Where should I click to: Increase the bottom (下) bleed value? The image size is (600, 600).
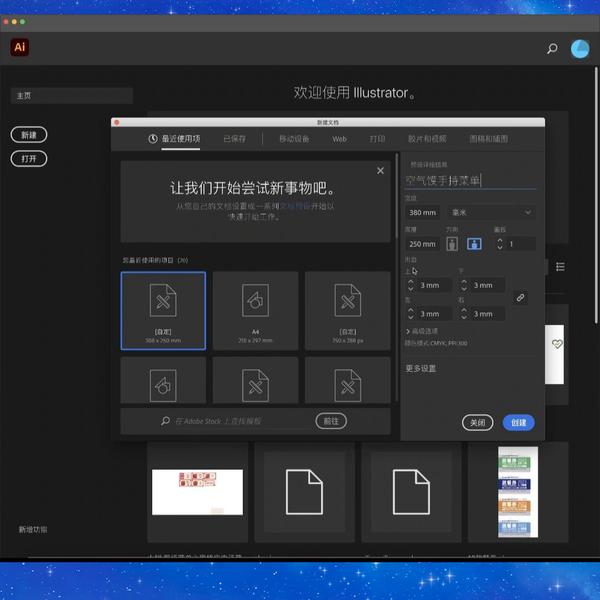[x=464, y=282]
